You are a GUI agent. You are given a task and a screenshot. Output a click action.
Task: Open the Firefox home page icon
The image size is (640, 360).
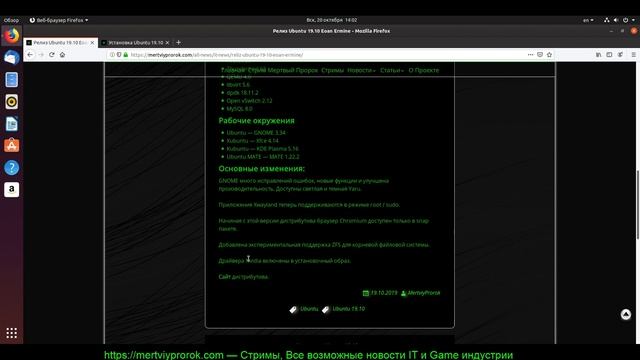coord(62,55)
